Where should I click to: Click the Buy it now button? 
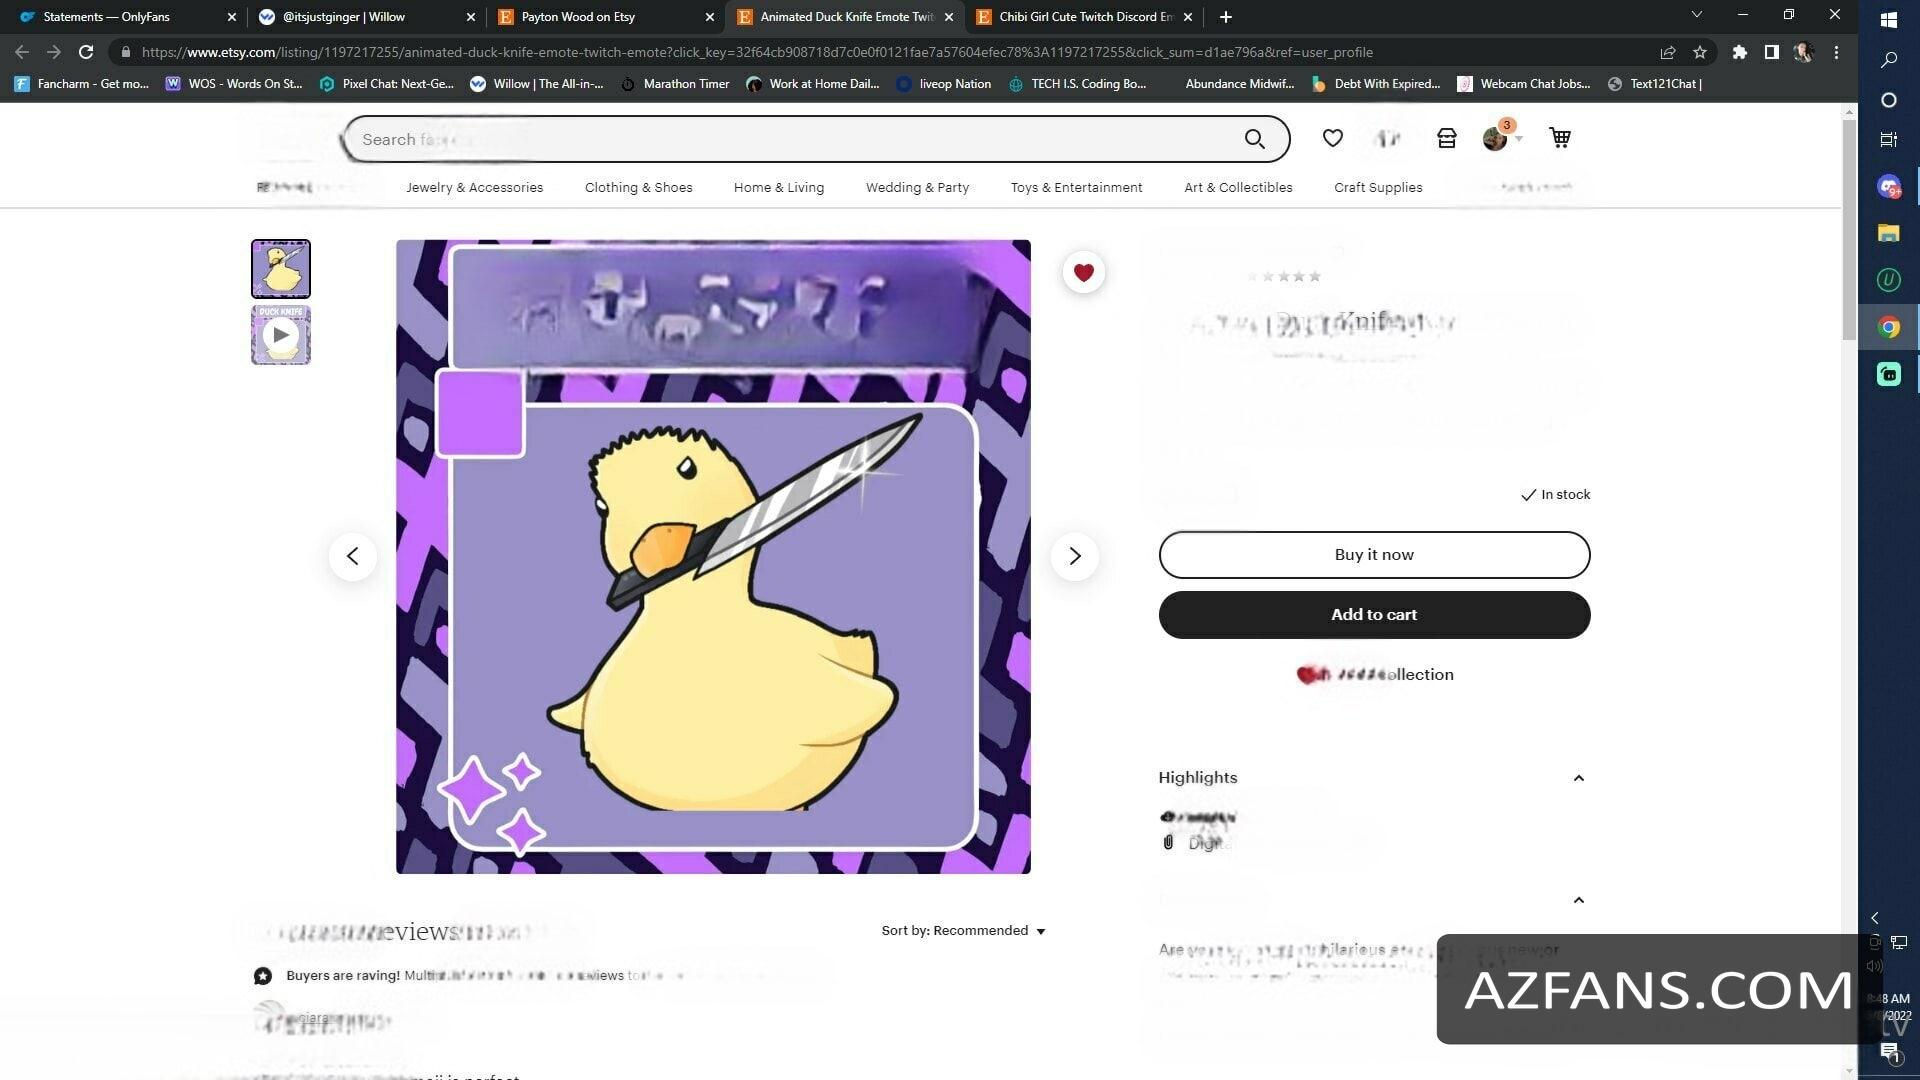pyautogui.click(x=1374, y=555)
